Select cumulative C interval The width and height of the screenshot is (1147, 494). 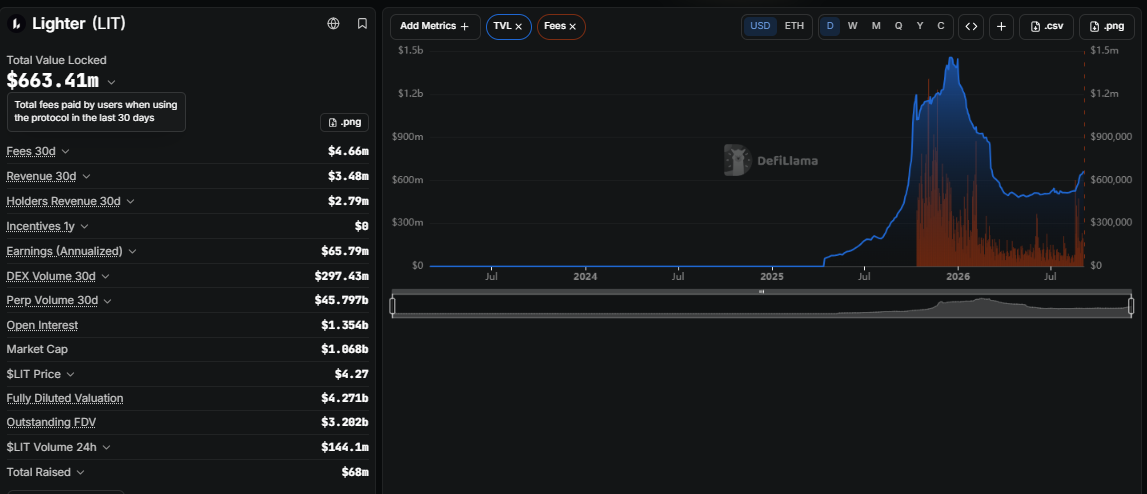(x=941, y=26)
